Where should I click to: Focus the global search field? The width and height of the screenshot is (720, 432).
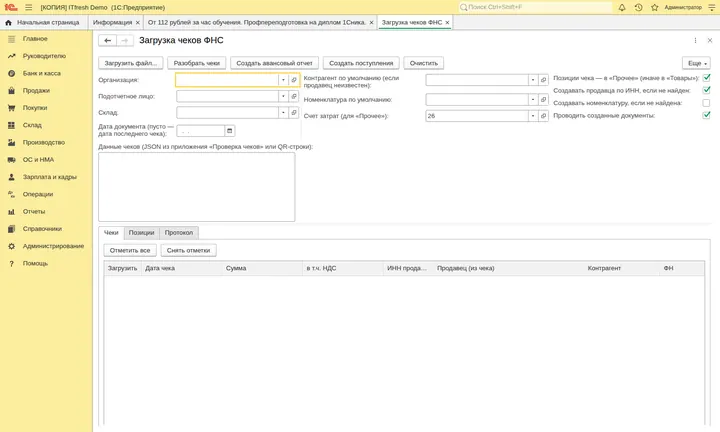pyautogui.click(x=535, y=7)
